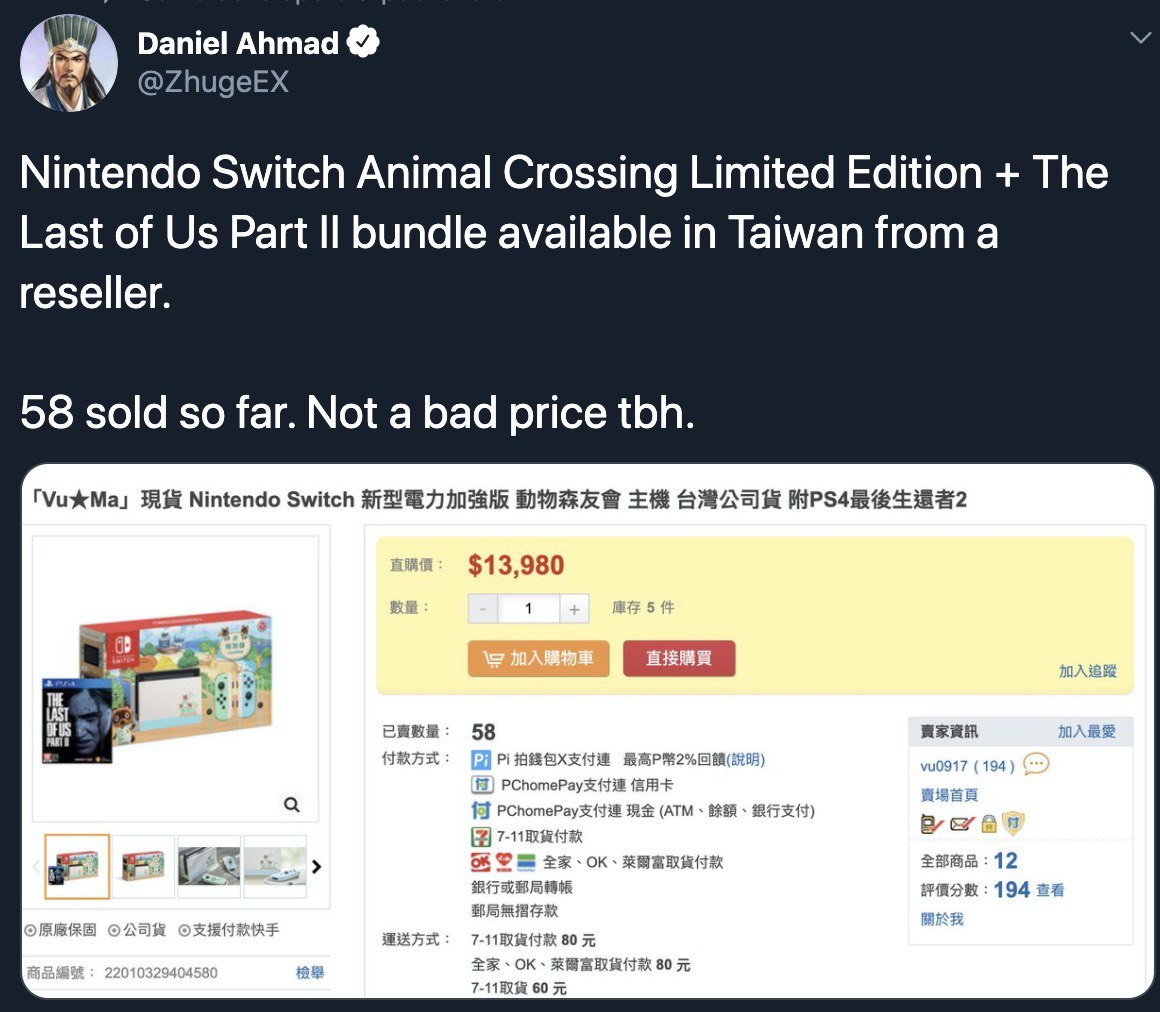Screen dimensions: 1160x1012
Task: Select the first bundle thumbnail image
Action: 77,866
